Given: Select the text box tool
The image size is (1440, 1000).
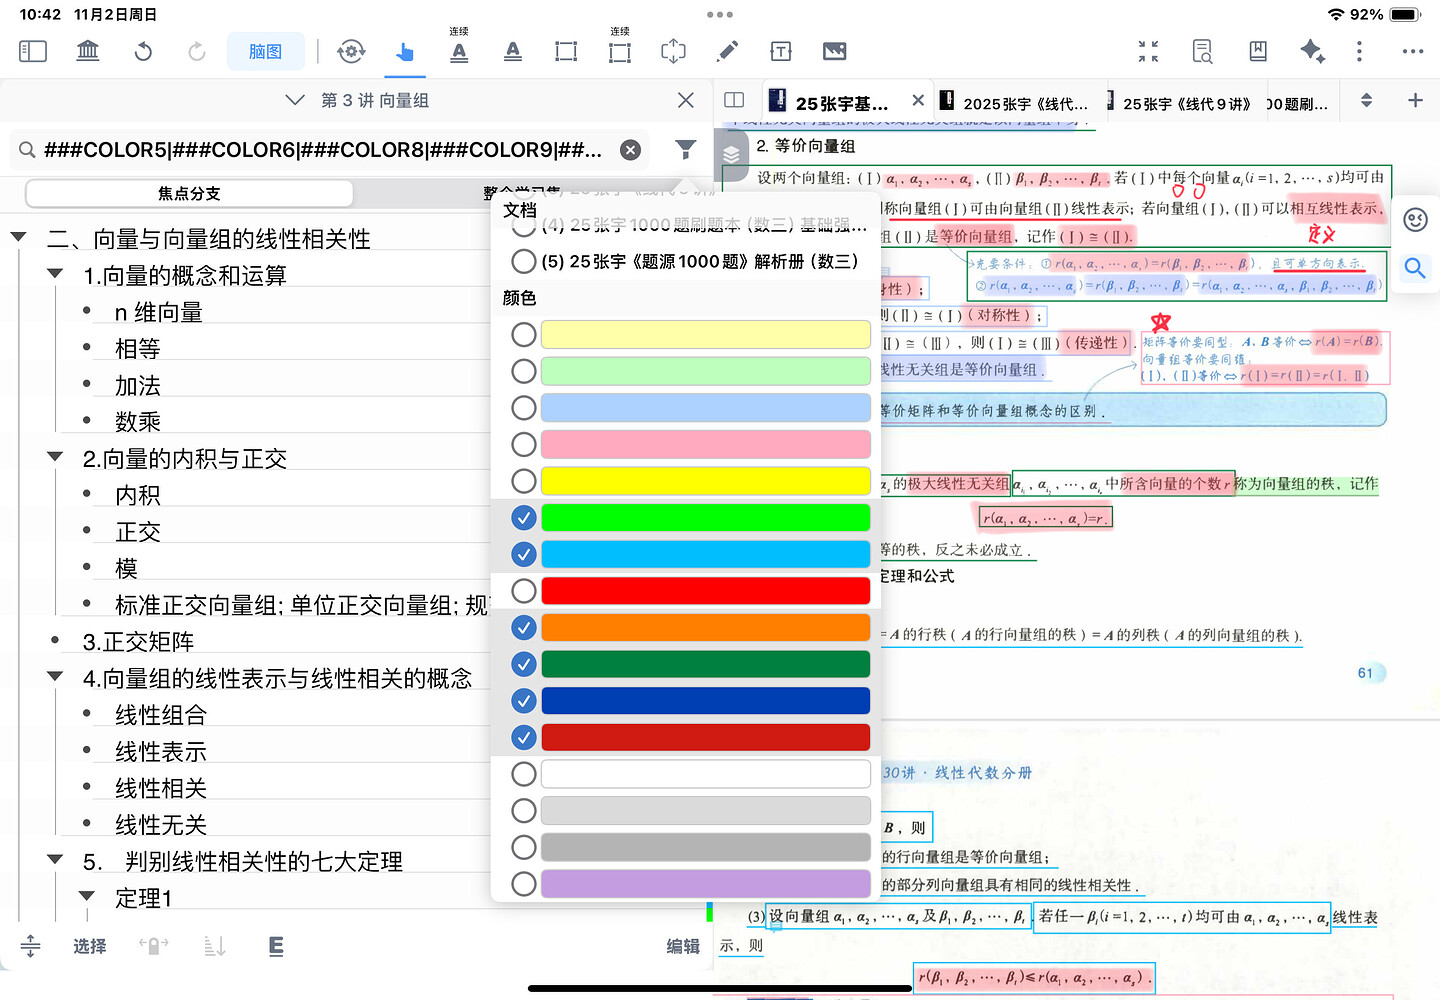Looking at the screenshot, I should click(781, 51).
